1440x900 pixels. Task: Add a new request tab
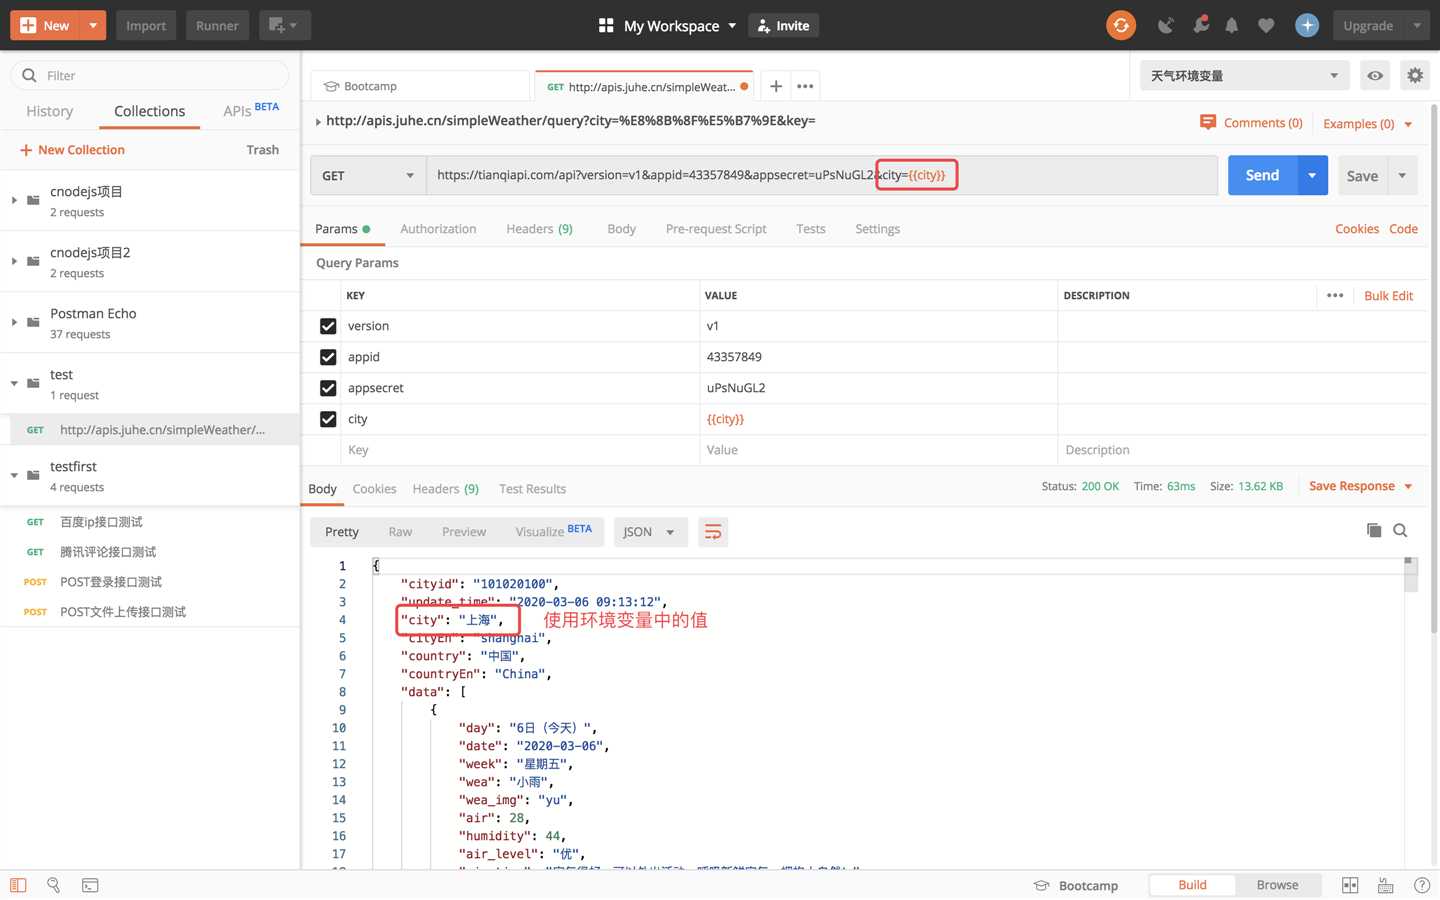click(776, 86)
